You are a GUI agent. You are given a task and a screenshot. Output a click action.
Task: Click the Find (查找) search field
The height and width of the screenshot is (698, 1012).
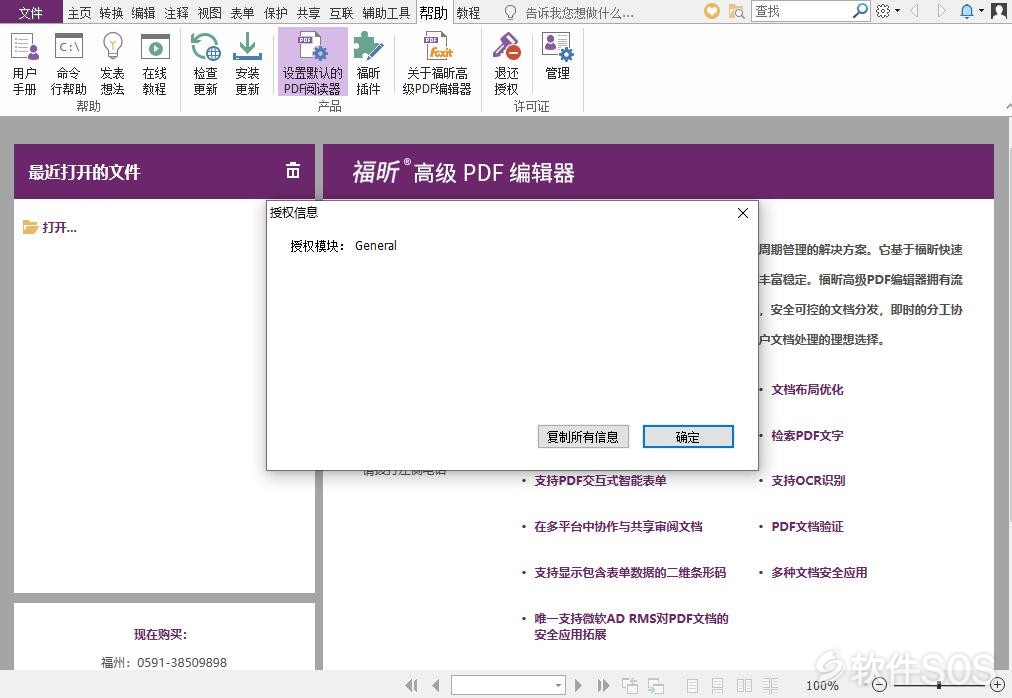coord(802,11)
